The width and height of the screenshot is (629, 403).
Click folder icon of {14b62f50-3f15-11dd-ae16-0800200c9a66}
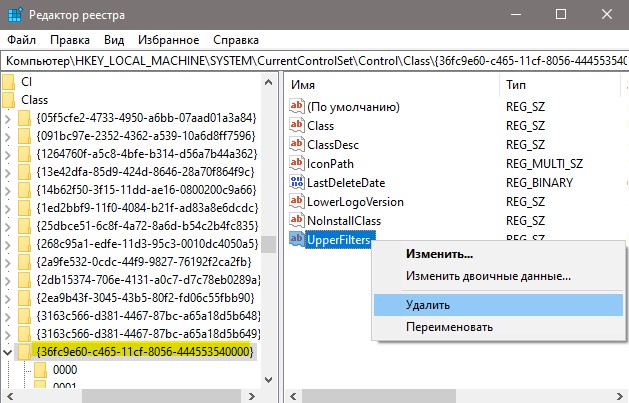coord(24,190)
